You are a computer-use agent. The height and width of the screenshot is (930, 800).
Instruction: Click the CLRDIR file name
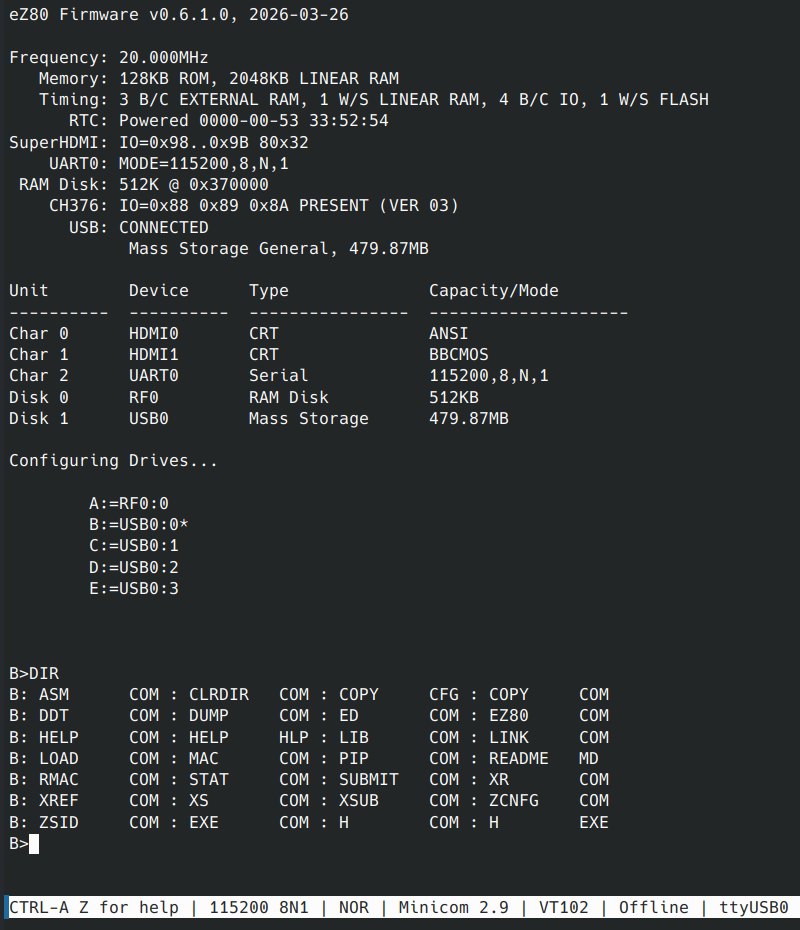pyautogui.click(x=219, y=694)
